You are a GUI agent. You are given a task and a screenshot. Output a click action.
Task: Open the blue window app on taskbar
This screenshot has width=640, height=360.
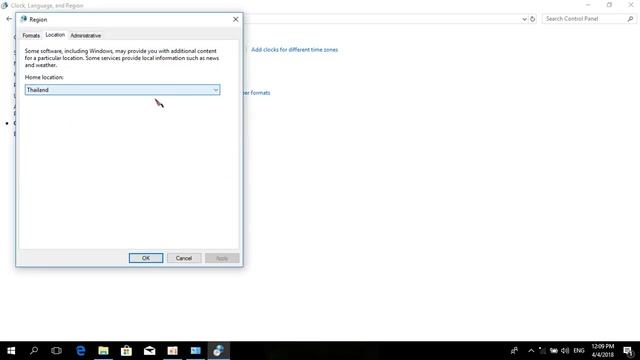click(x=196, y=351)
